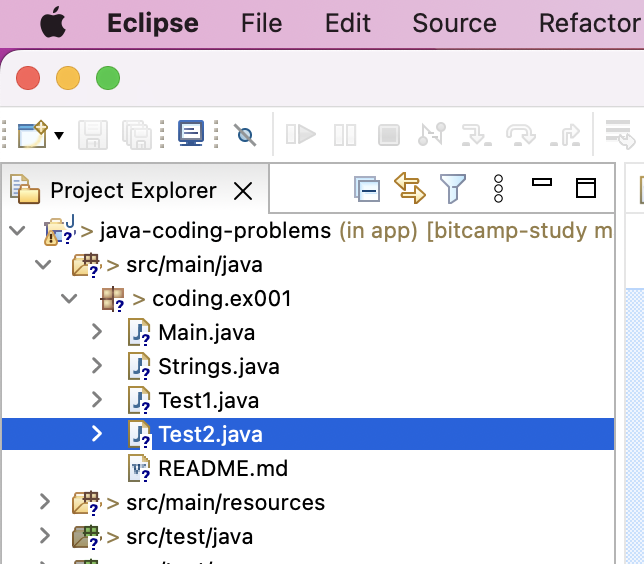
Task: Click the Disconnect debug icon
Action: pyautogui.click(x=432, y=134)
